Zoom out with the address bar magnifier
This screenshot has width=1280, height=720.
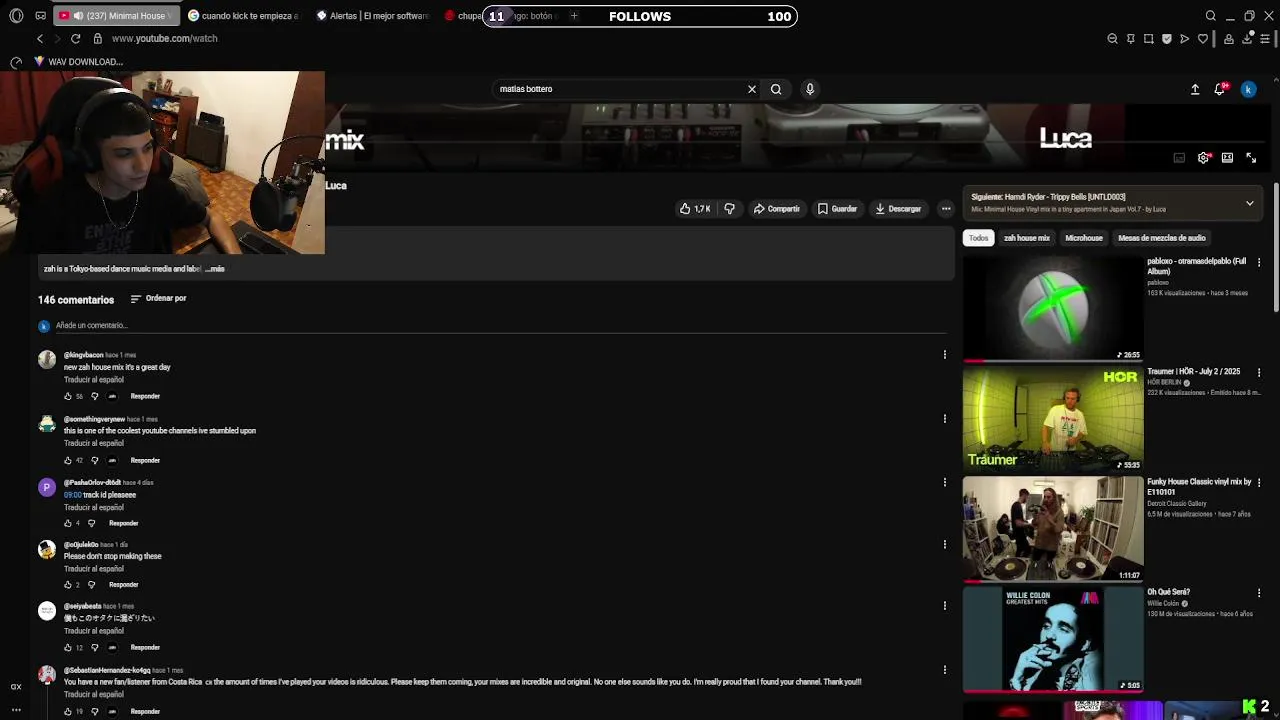[1112, 39]
